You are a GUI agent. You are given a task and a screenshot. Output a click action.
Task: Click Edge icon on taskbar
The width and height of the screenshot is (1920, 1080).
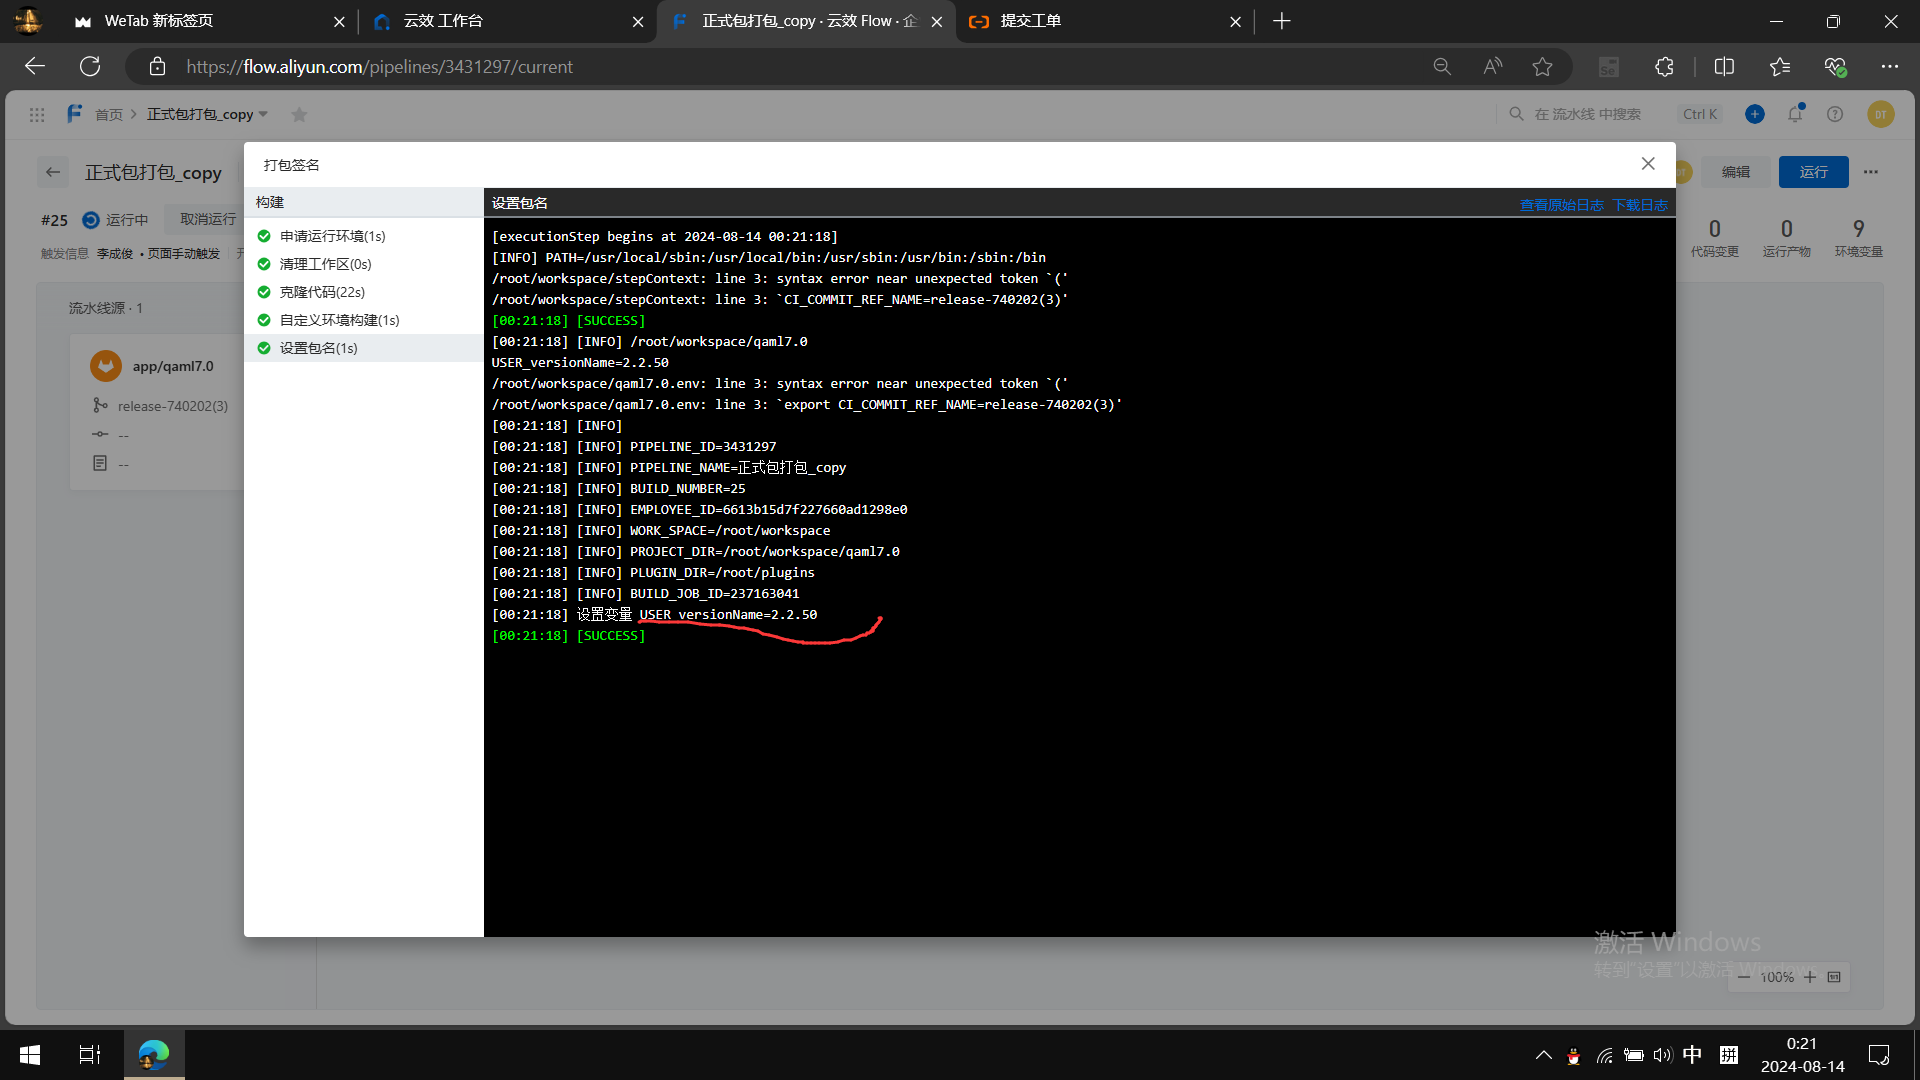point(154,1055)
